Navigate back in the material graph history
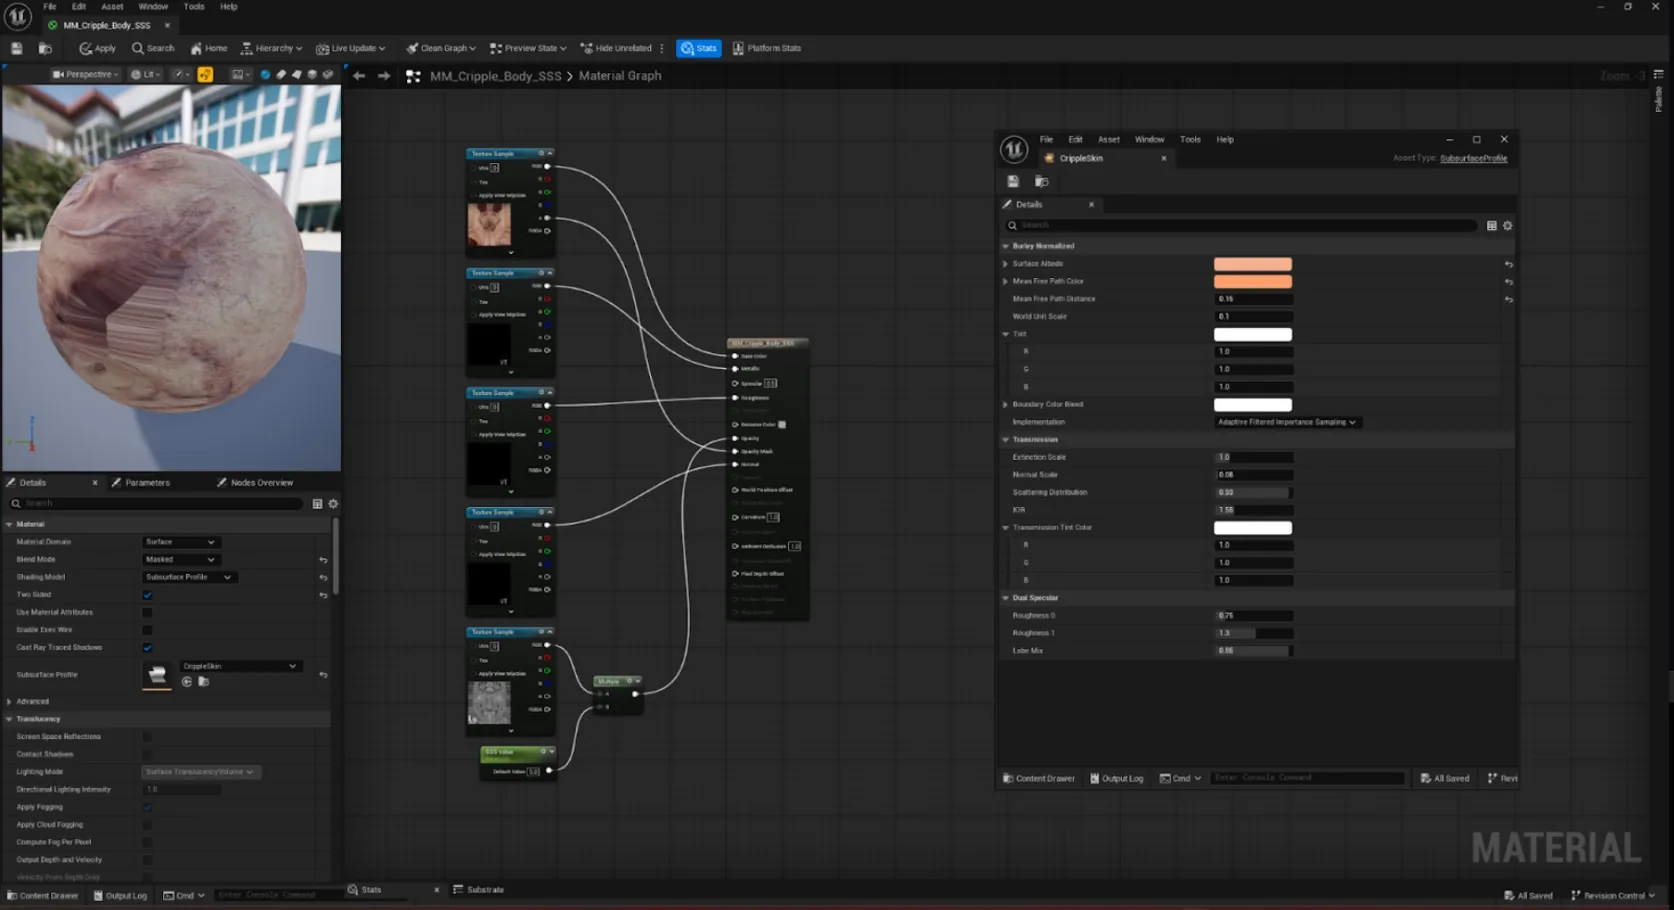Viewport: 1674px width, 910px height. (359, 76)
